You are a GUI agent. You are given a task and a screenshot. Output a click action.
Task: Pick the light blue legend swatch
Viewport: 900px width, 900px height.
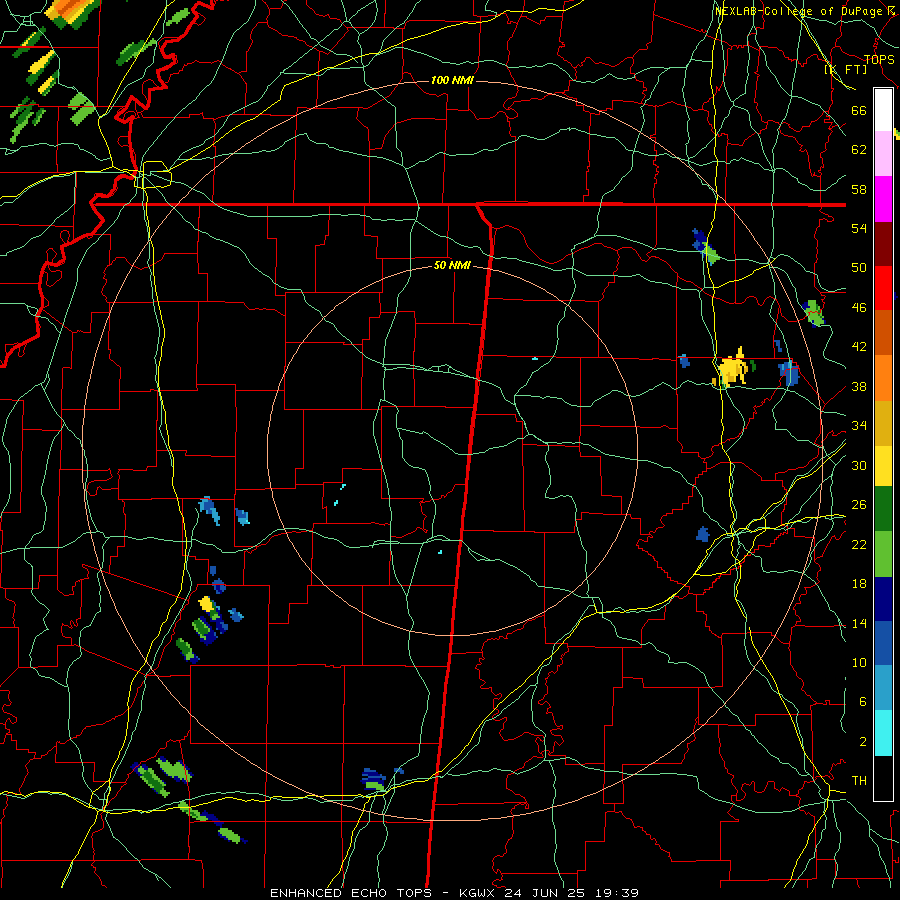(883, 688)
